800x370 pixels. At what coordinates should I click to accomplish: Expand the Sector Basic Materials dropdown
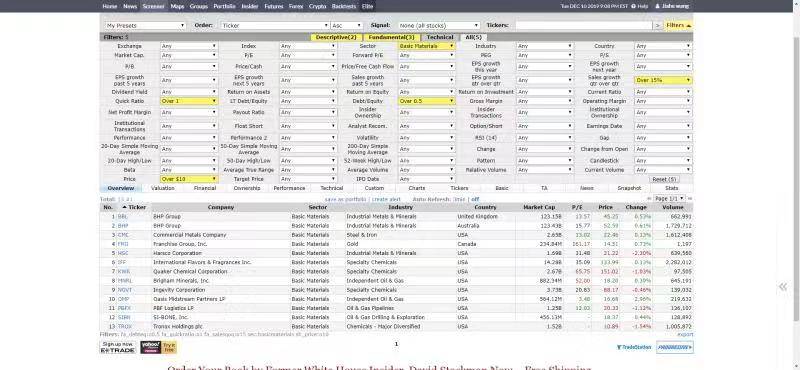(x=426, y=46)
